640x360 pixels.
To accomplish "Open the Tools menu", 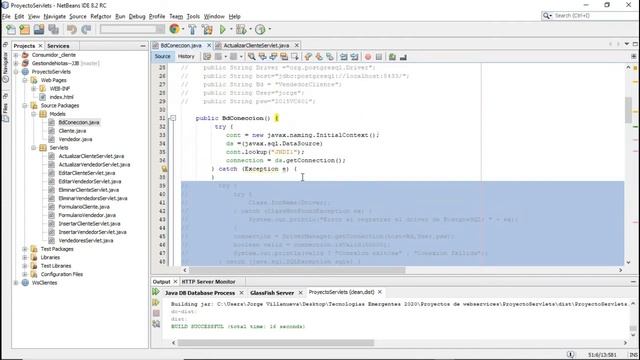I will (193, 16).
